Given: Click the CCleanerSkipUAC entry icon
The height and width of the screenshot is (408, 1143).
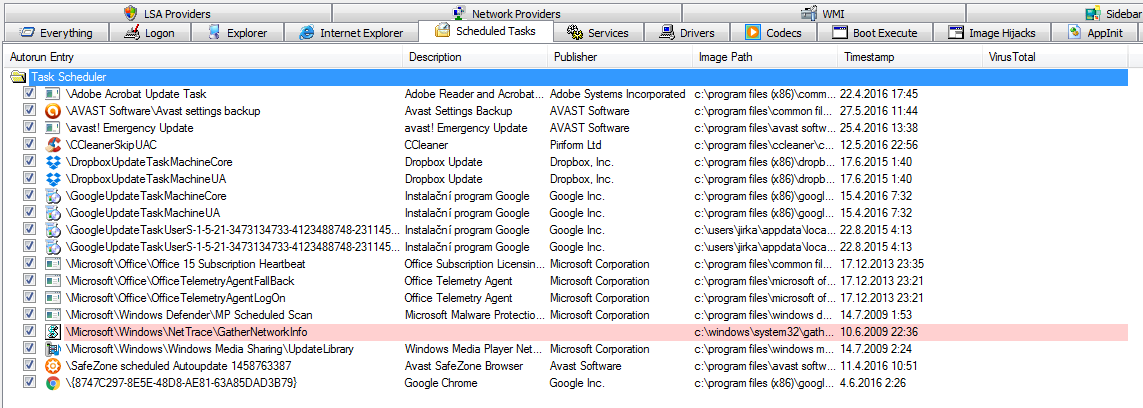Looking at the screenshot, I should point(53,145).
